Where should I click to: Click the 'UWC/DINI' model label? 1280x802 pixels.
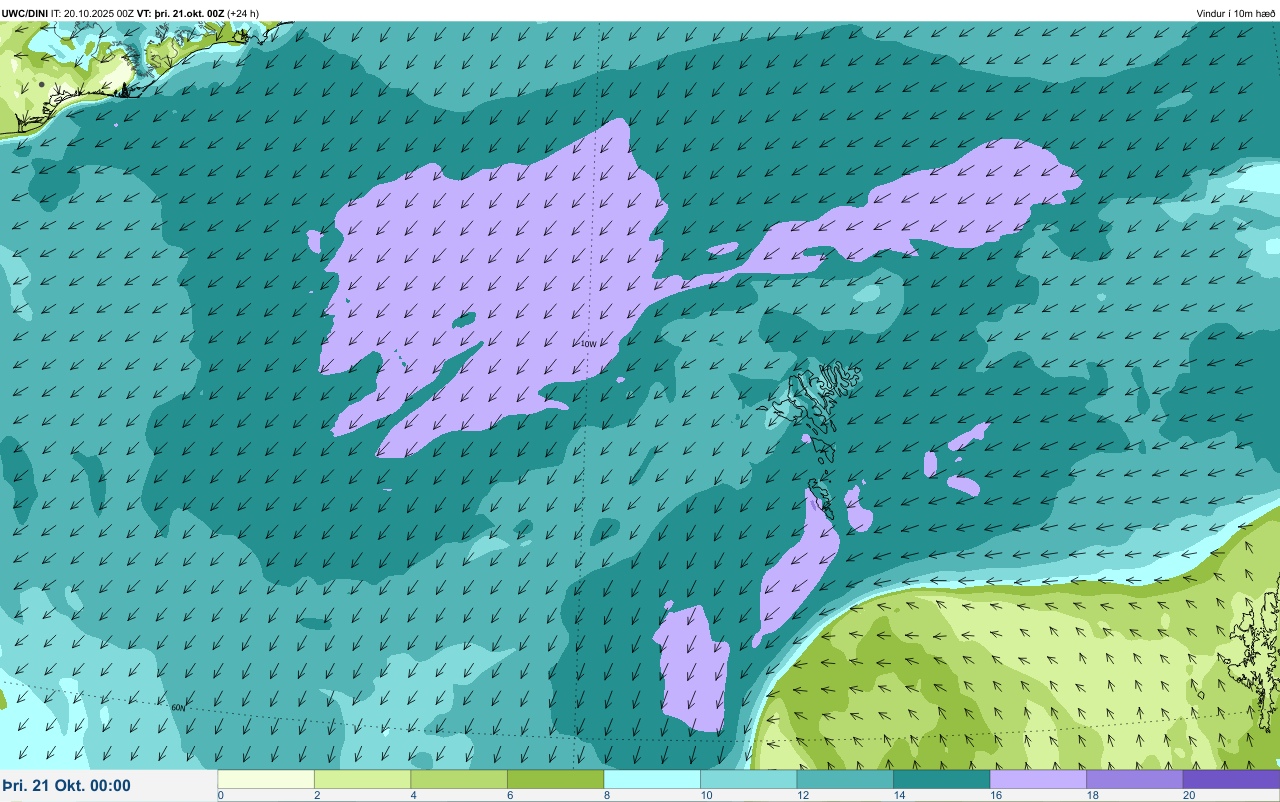click(x=25, y=13)
